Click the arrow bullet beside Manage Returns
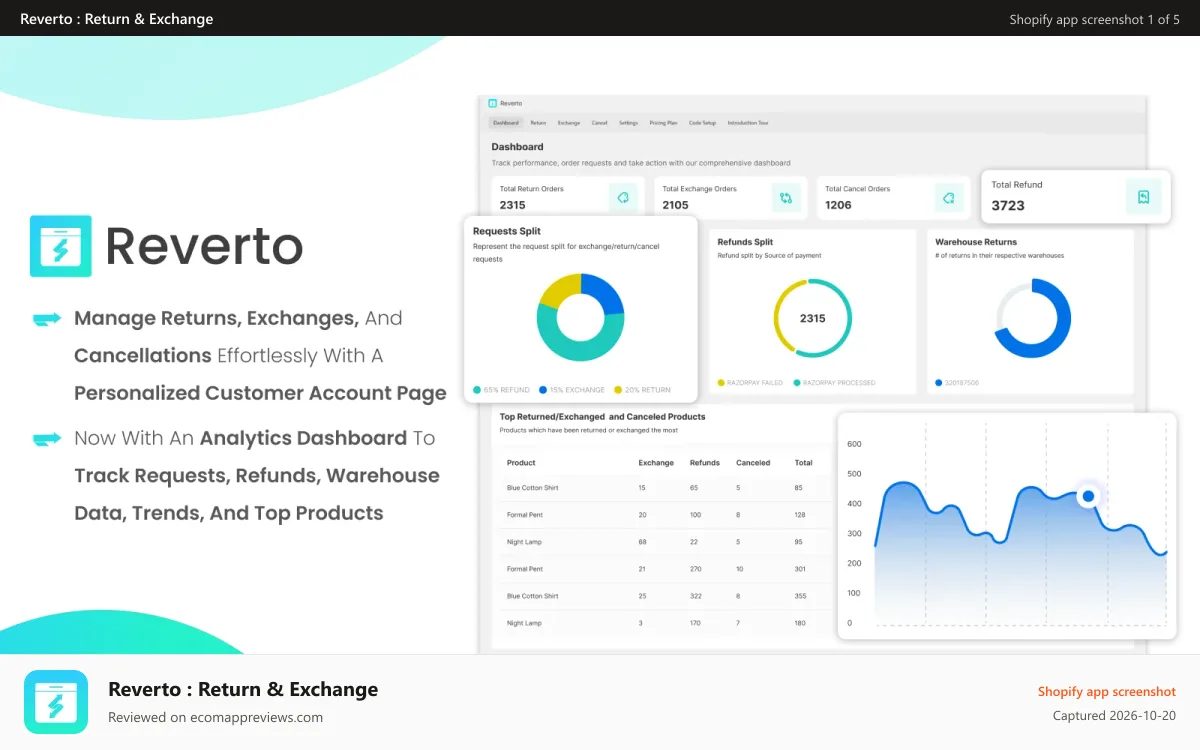The image size is (1200, 750). (x=47, y=319)
